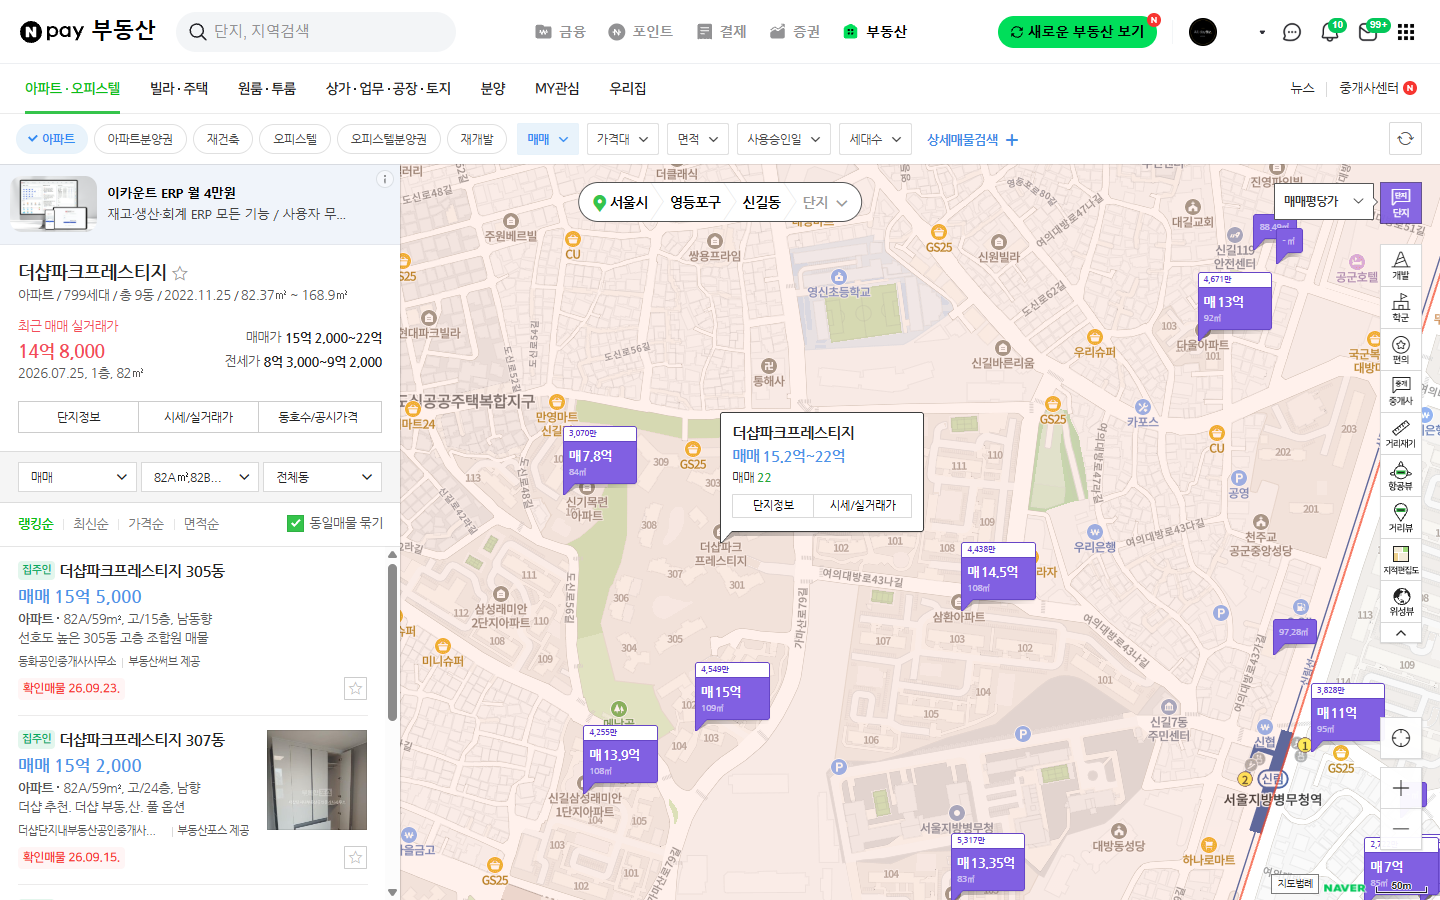The image size is (1440, 900).
Task: Open 시세/실거래가 in left panel
Action: click(x=198, y=417)
